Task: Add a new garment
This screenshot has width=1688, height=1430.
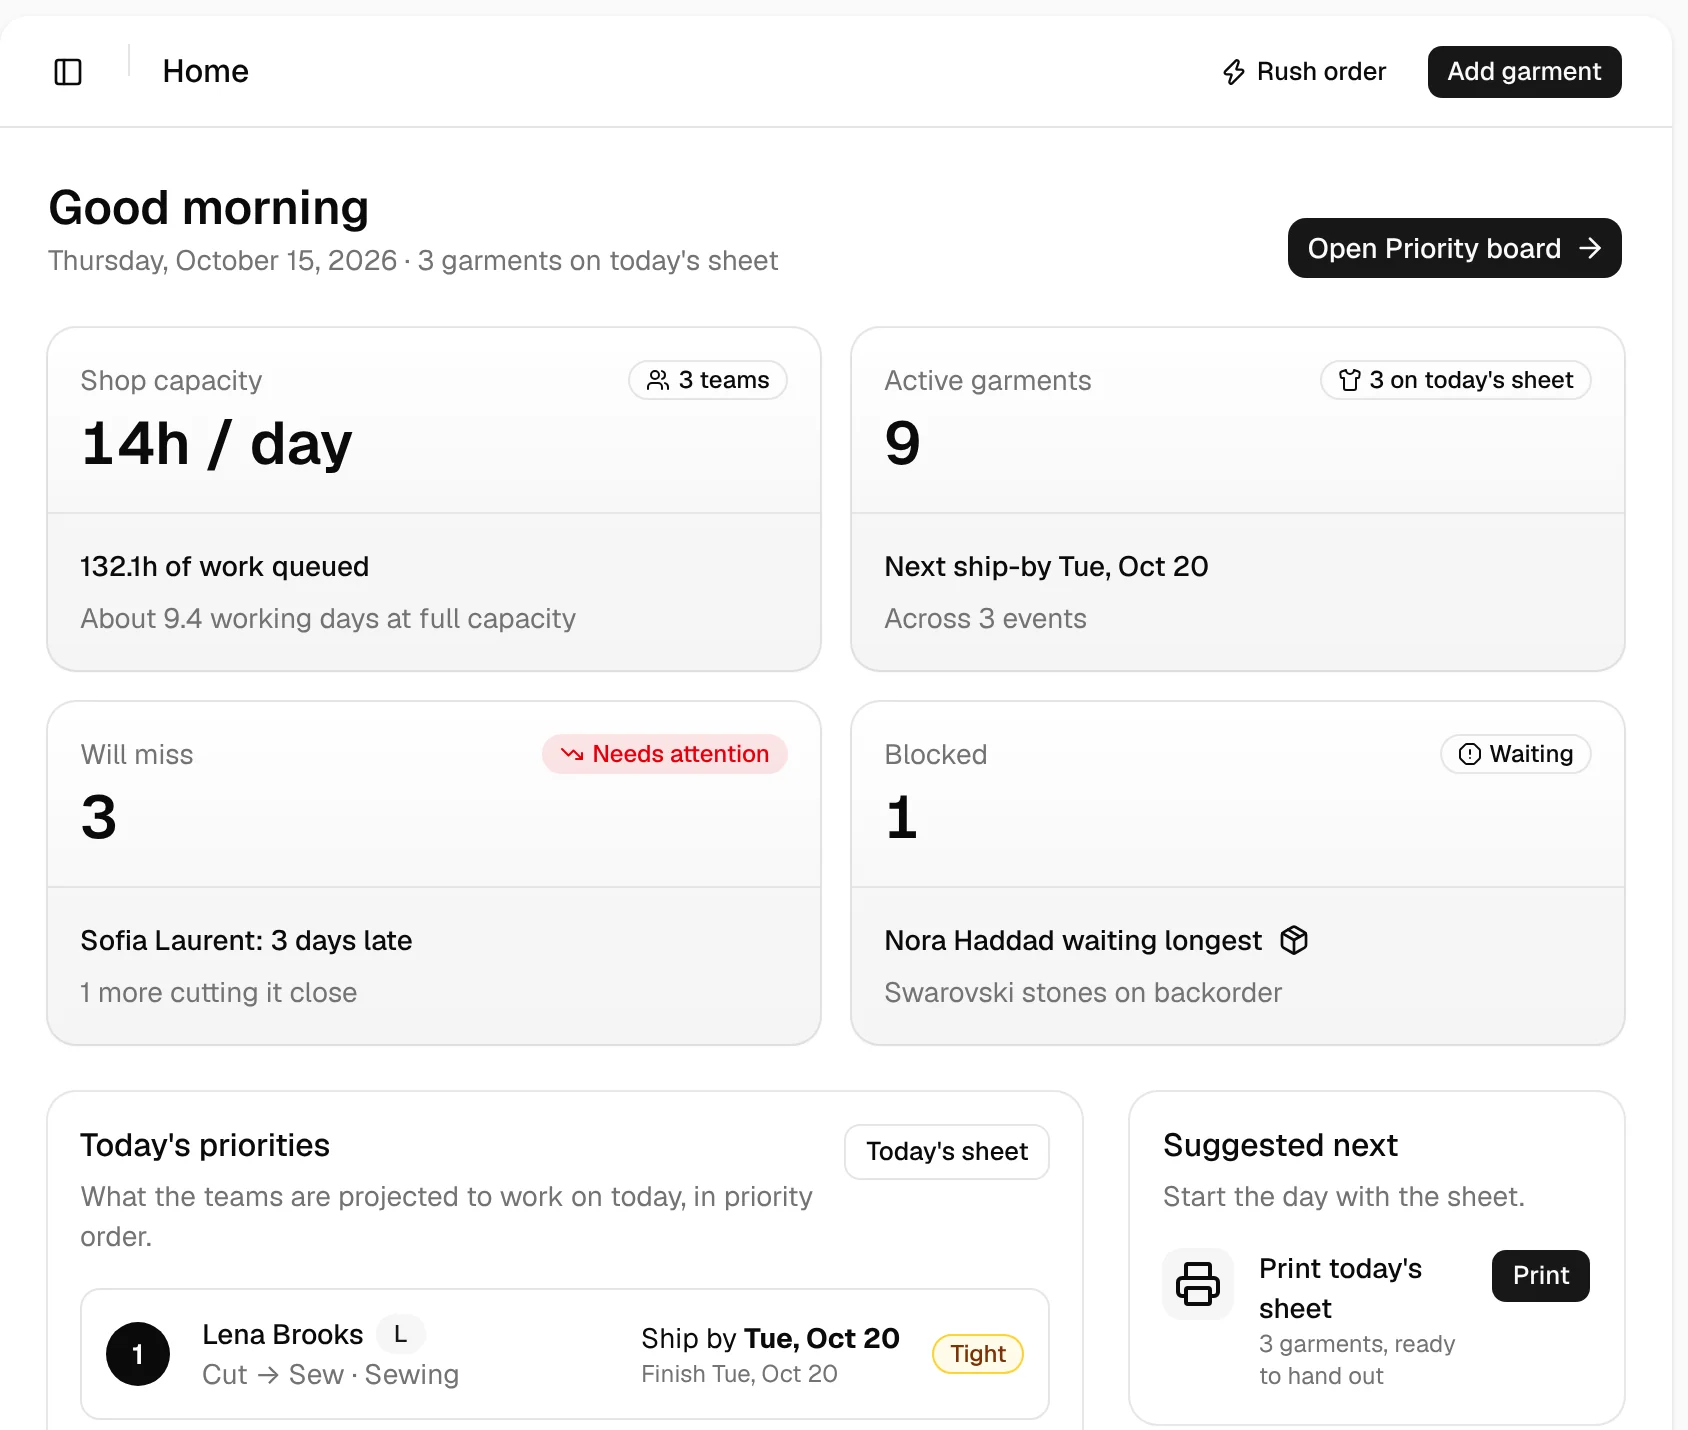Action: click(x=1524, y=72)
